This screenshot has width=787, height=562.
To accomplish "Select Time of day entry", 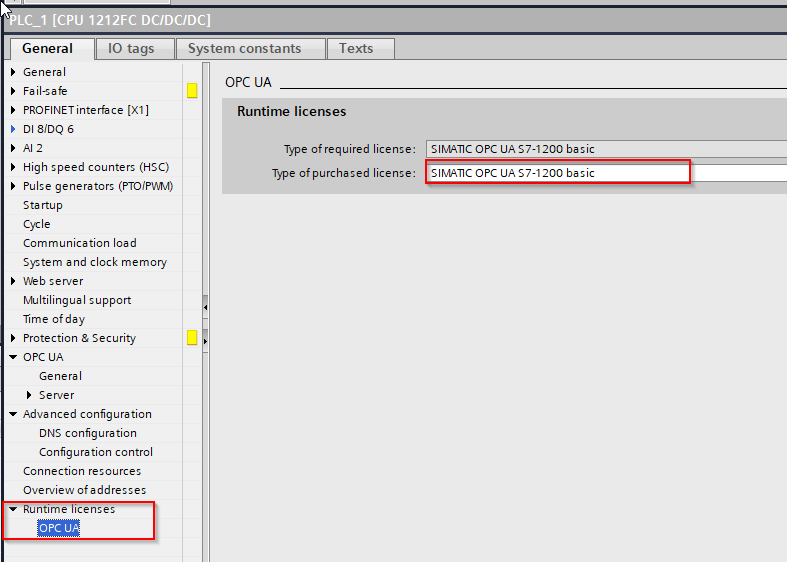I will 54,320.
